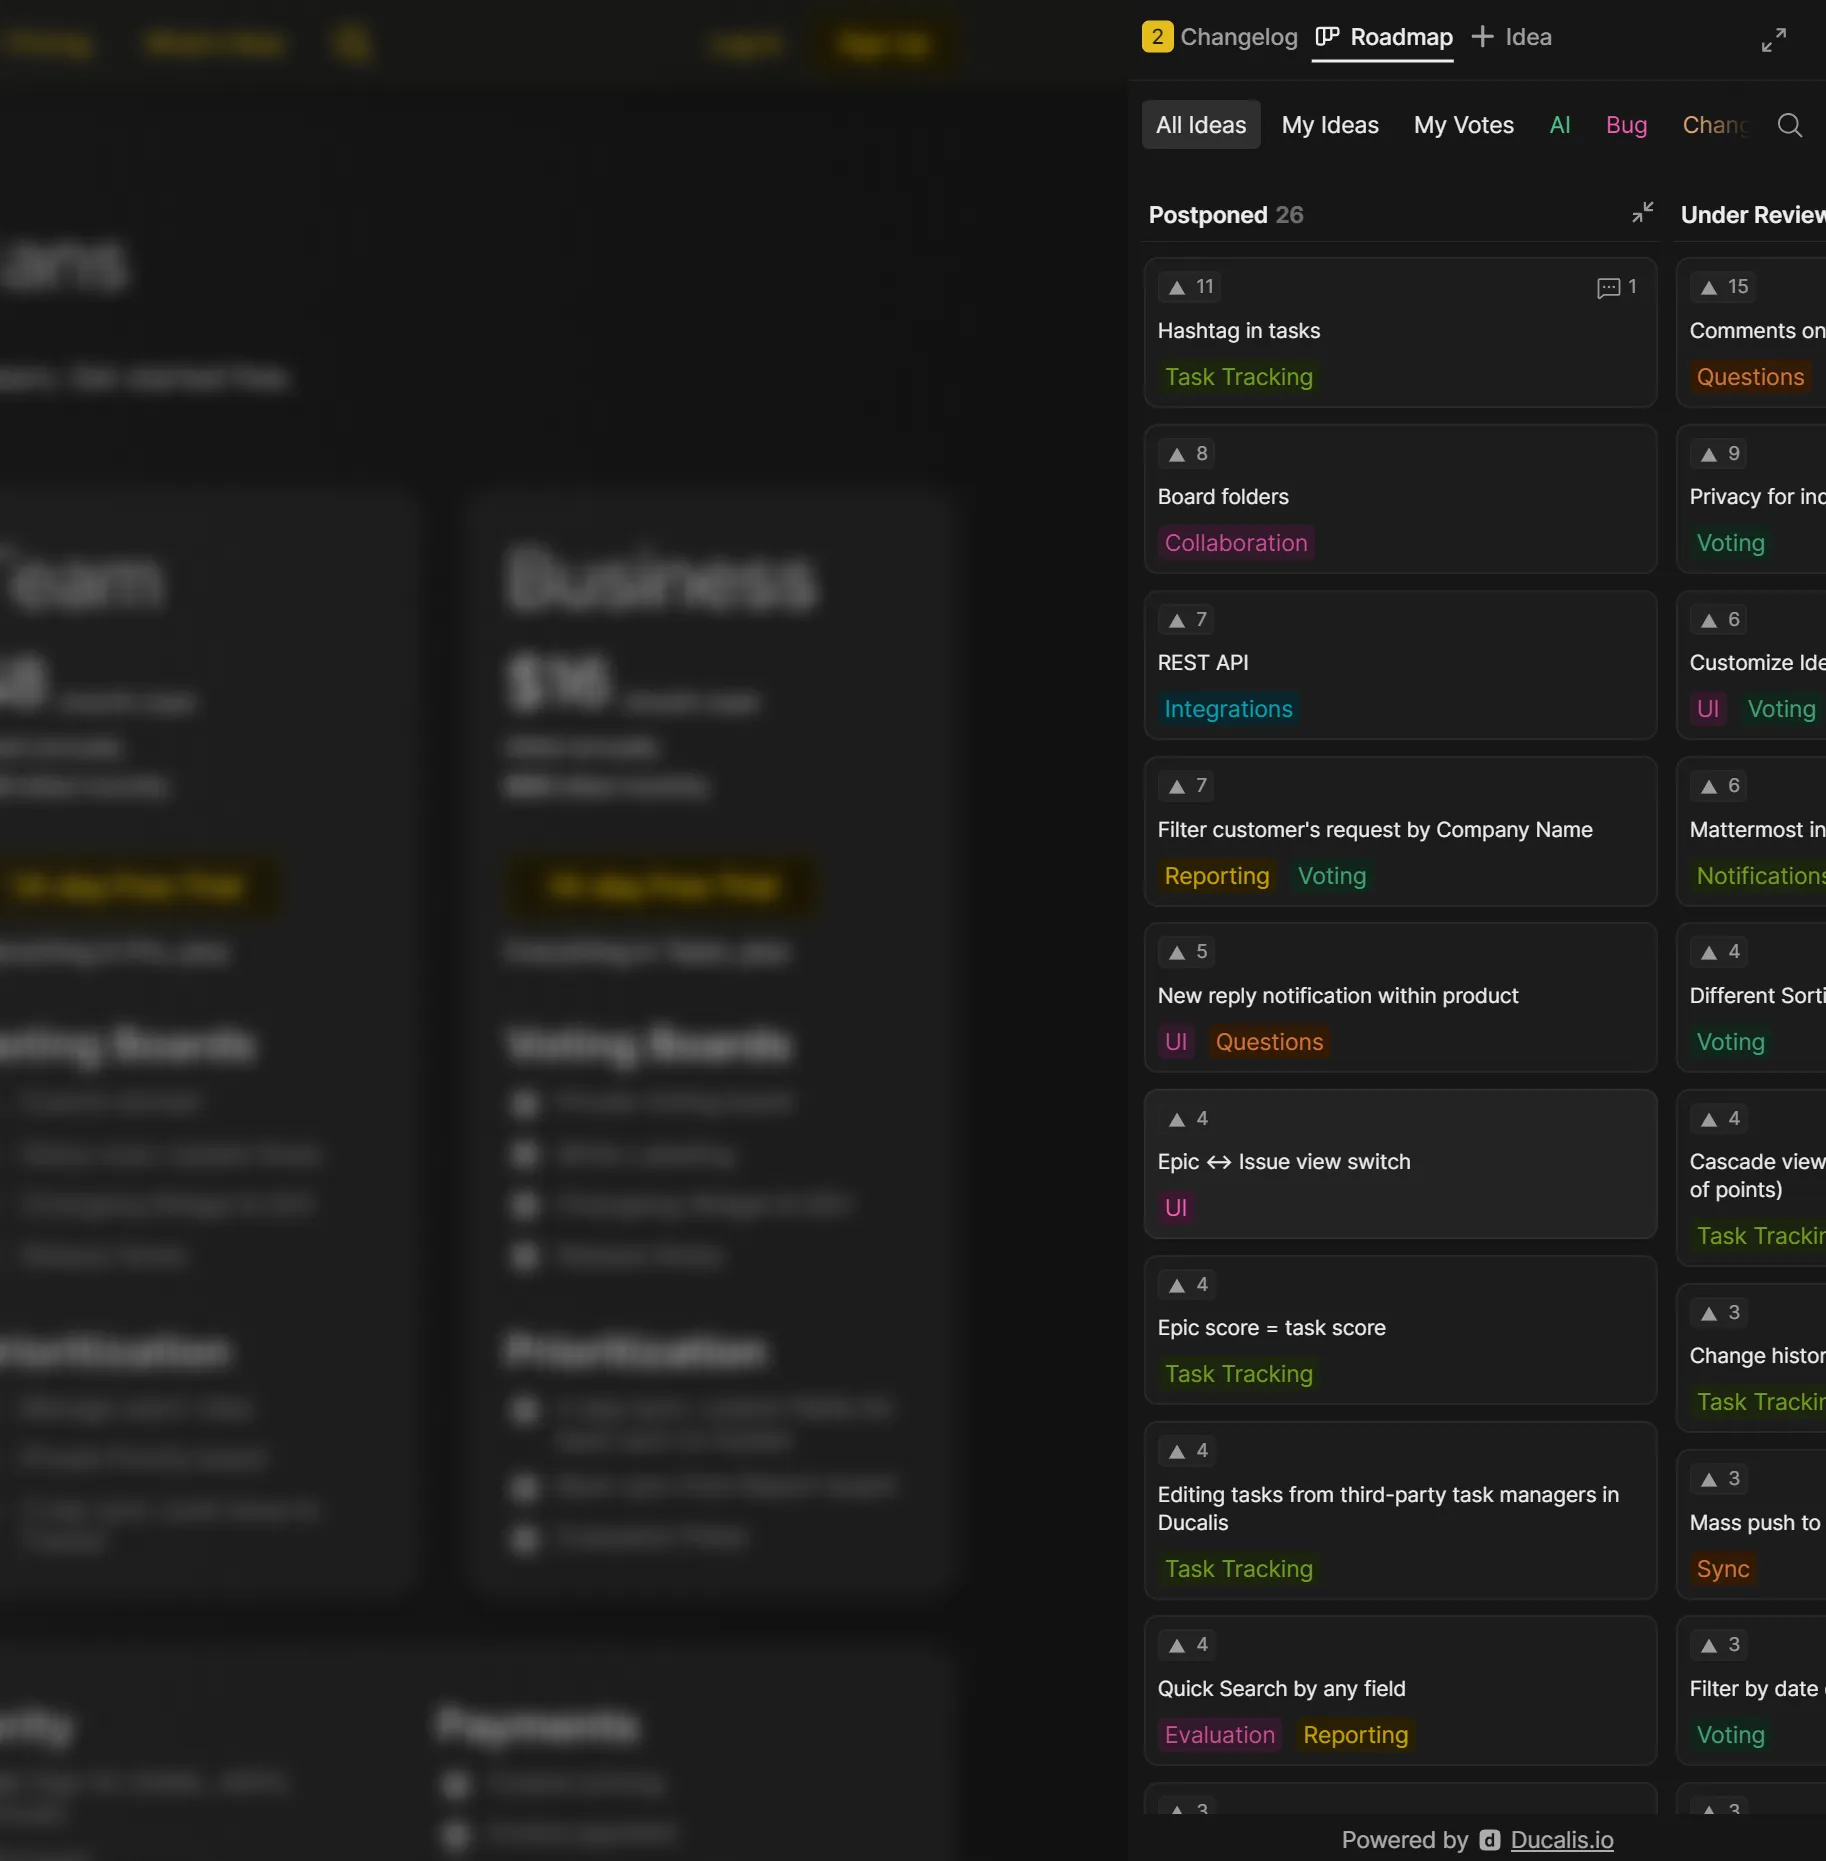This screenshot has height=1861, width=1826.
Task: Upvote the Board folders idea
Action: 1186,454
